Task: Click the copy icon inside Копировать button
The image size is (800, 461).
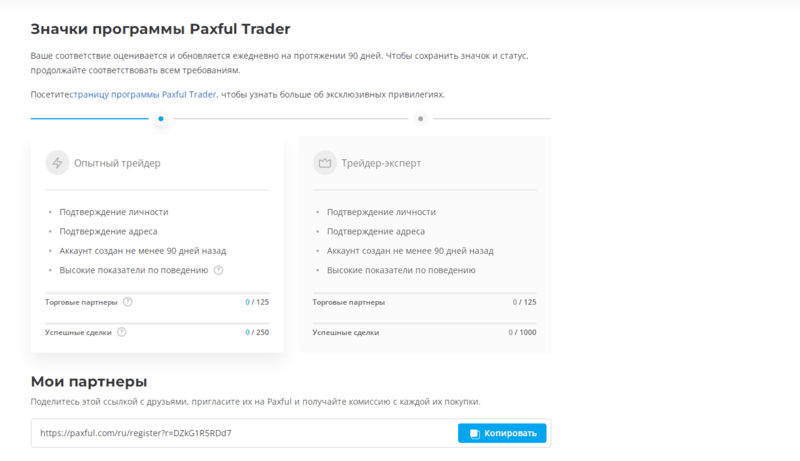Action: pos(474,433)
